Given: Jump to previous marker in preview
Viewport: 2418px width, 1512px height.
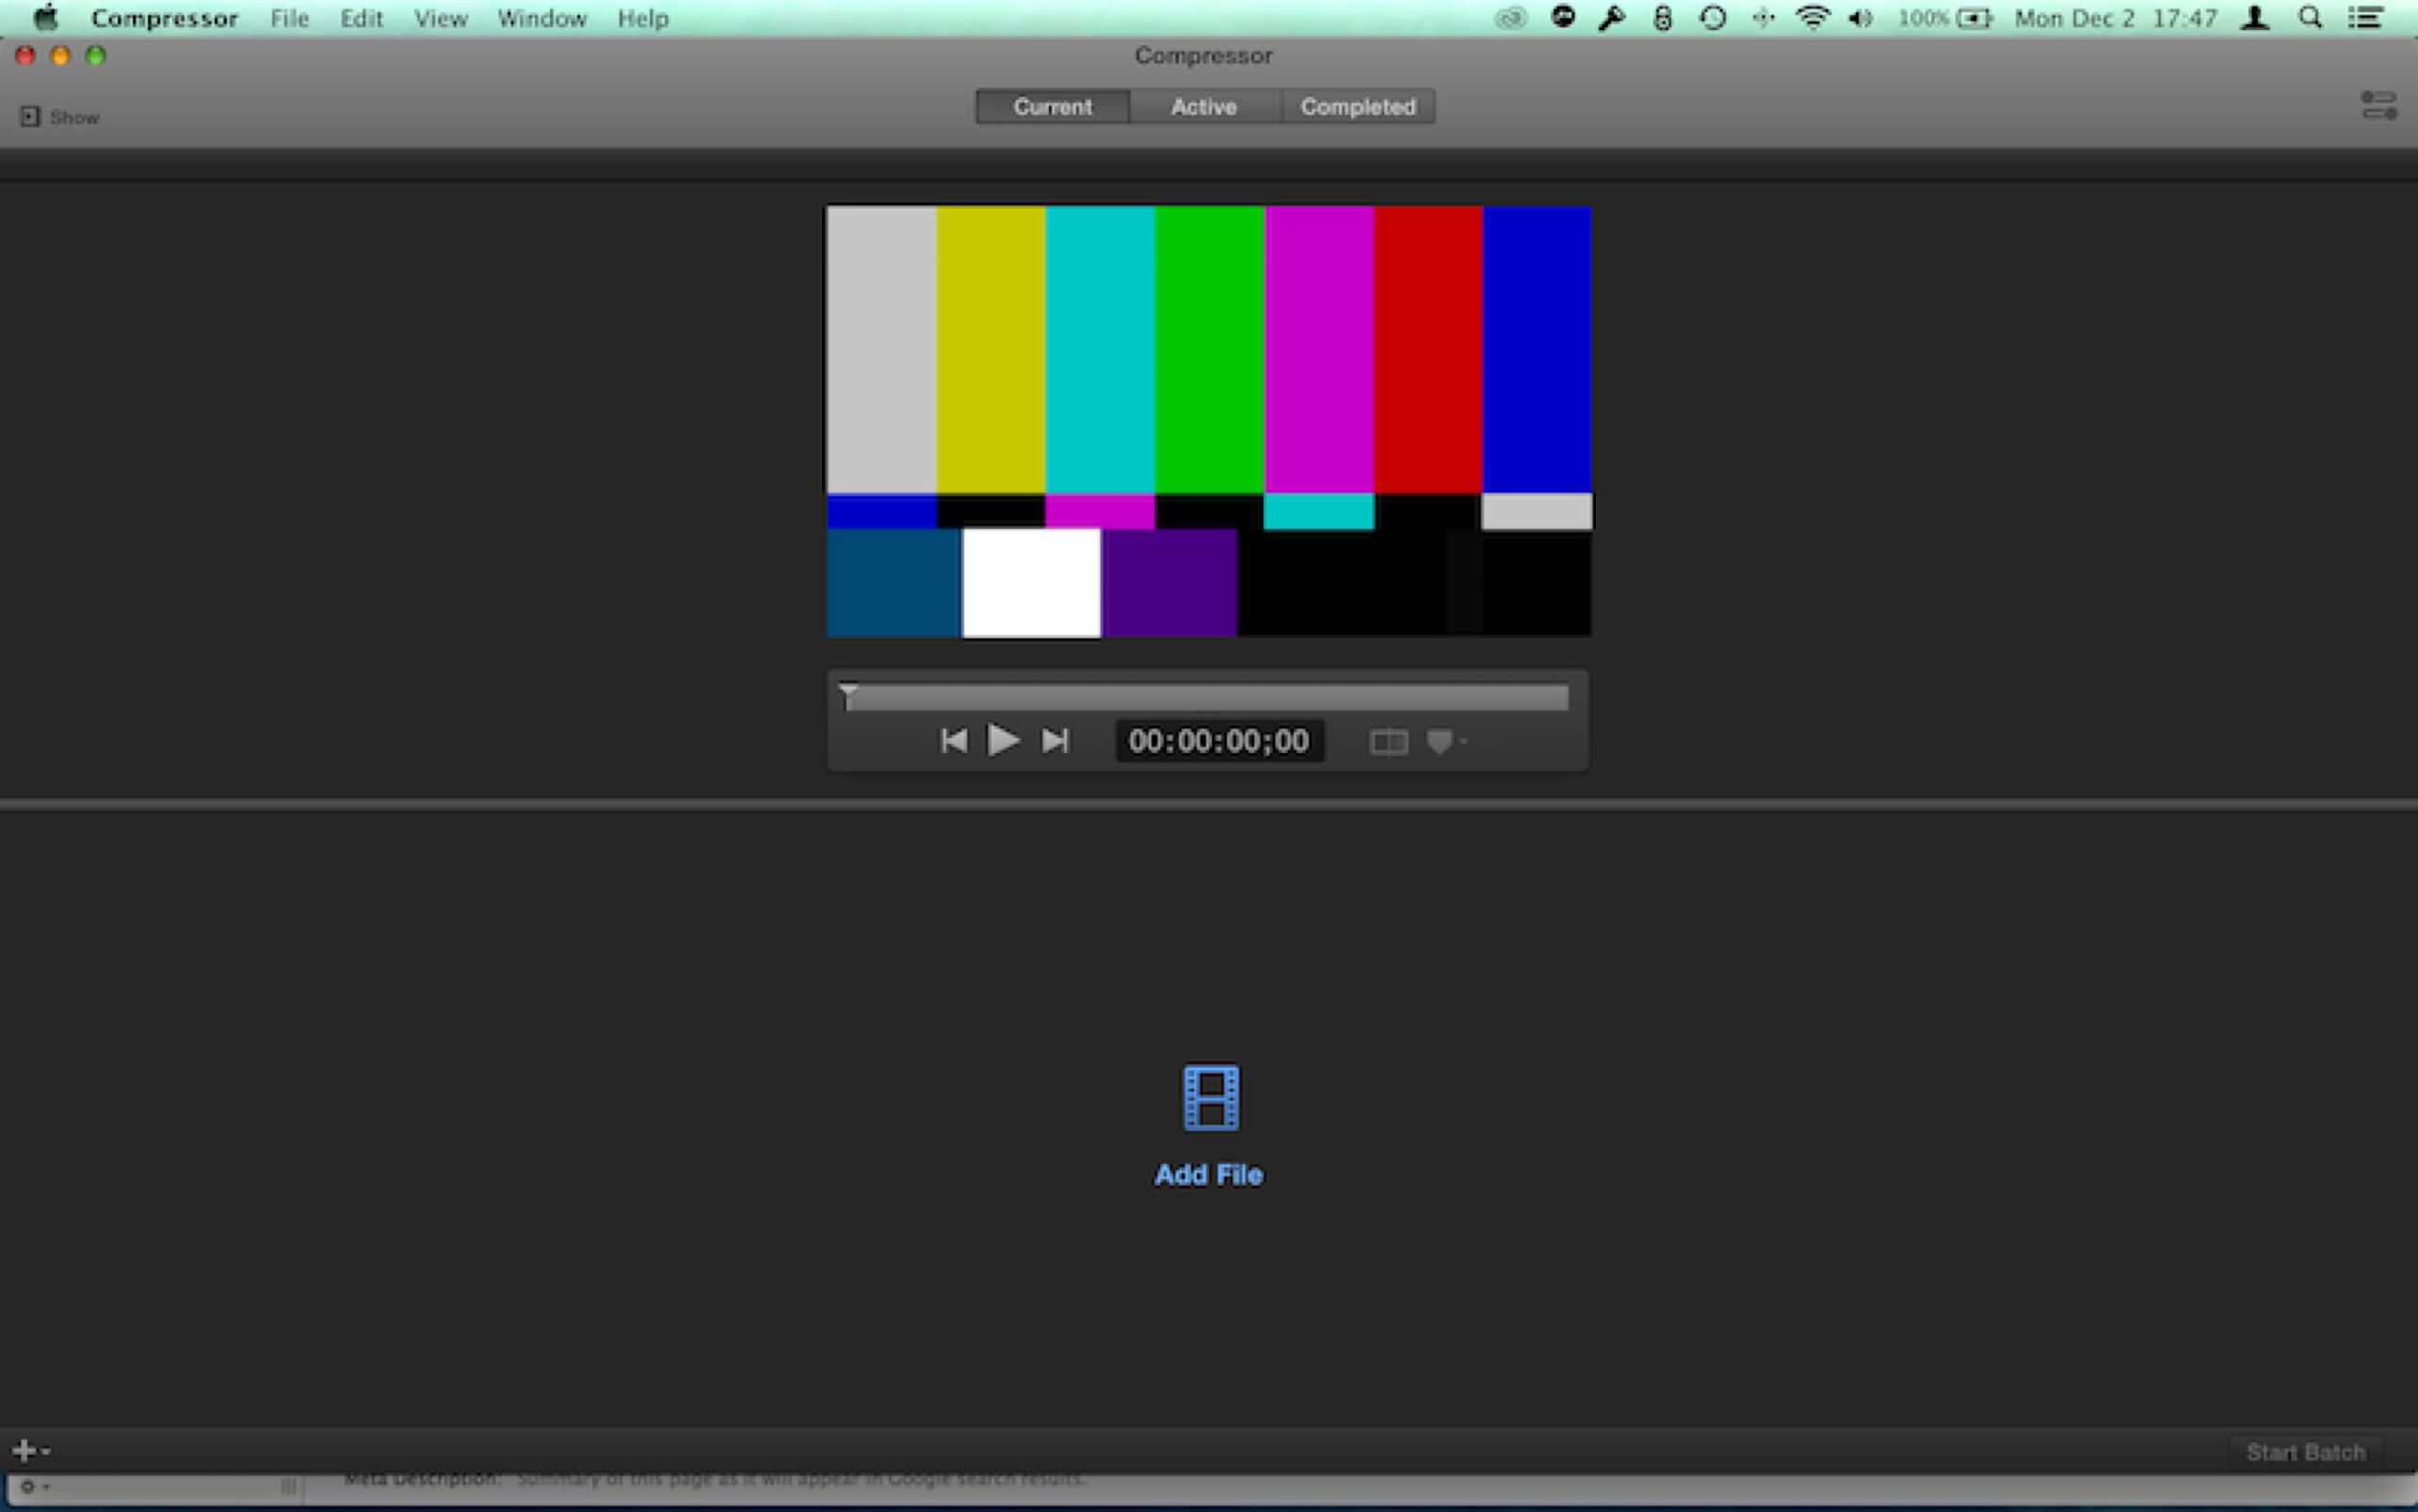Looking at the screenshot, I should point(953,741).
